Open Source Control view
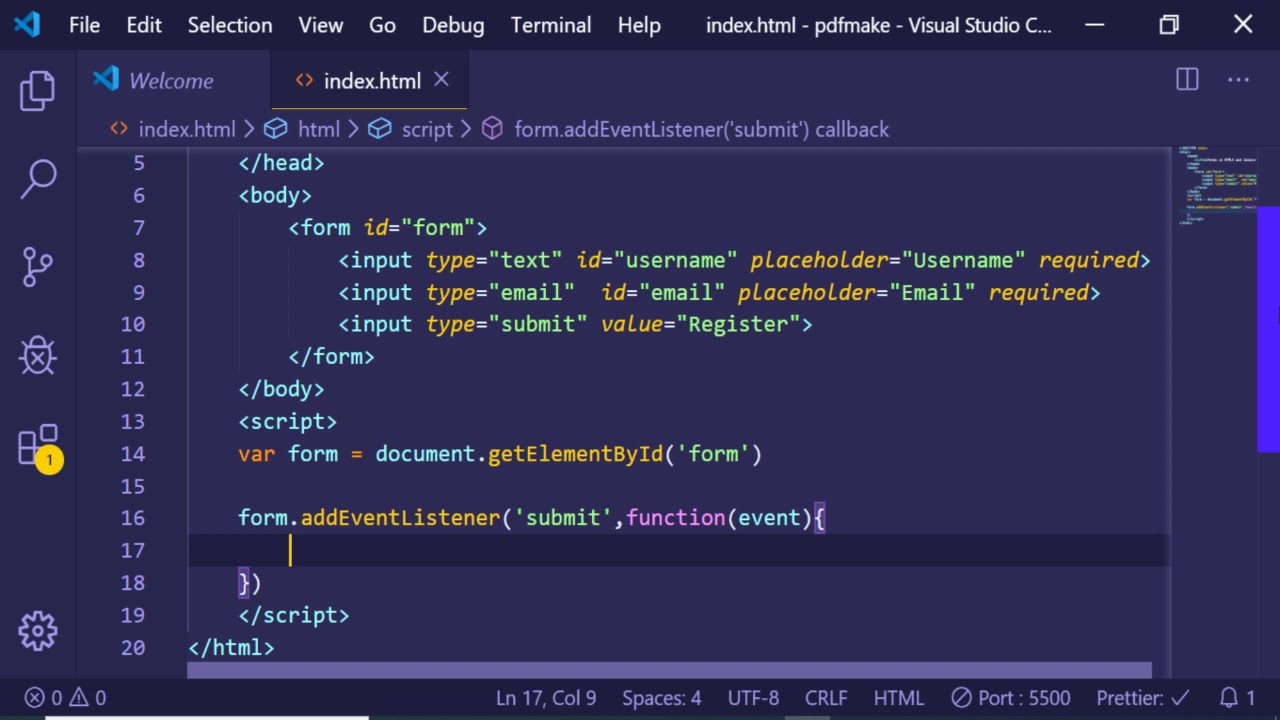The height and width of the screenshot is (720, 1280). click(38, 267)
